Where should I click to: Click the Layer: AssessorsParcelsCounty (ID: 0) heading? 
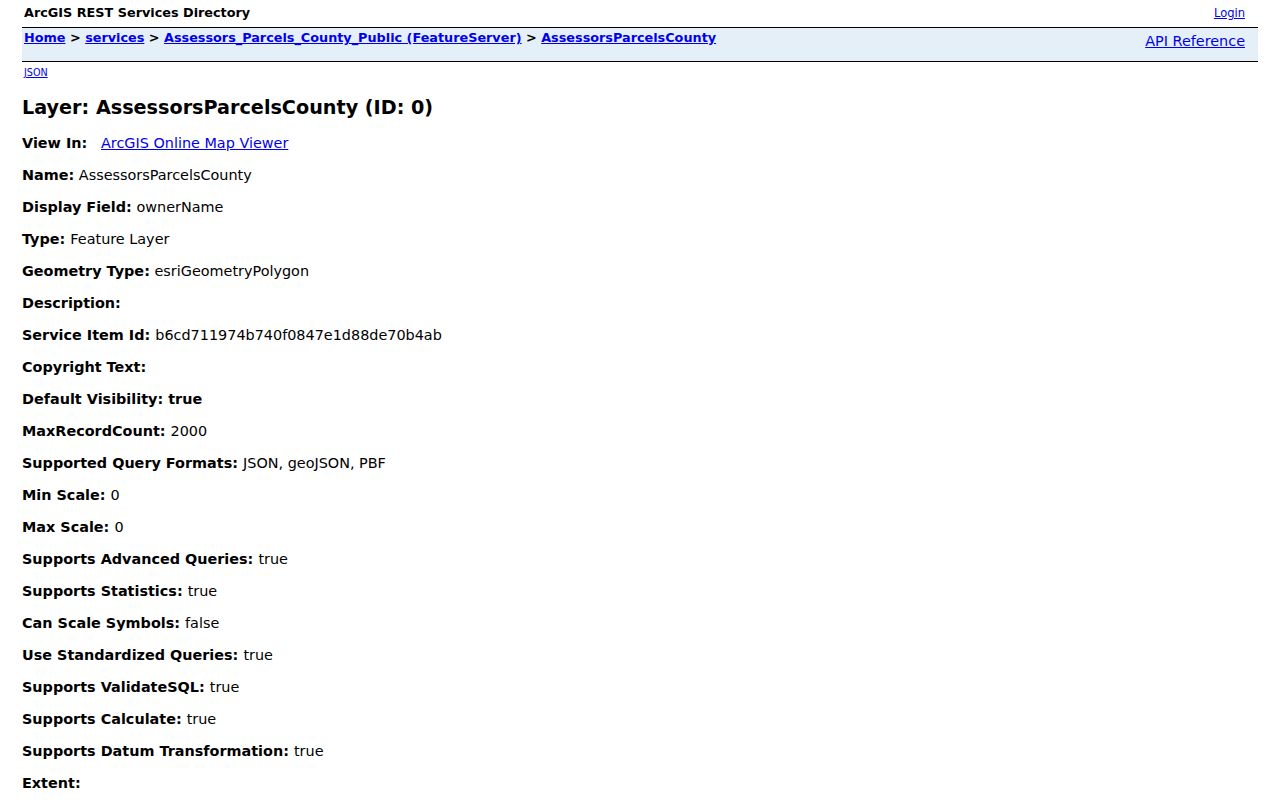pyautogui.click(x=227, y=107)
